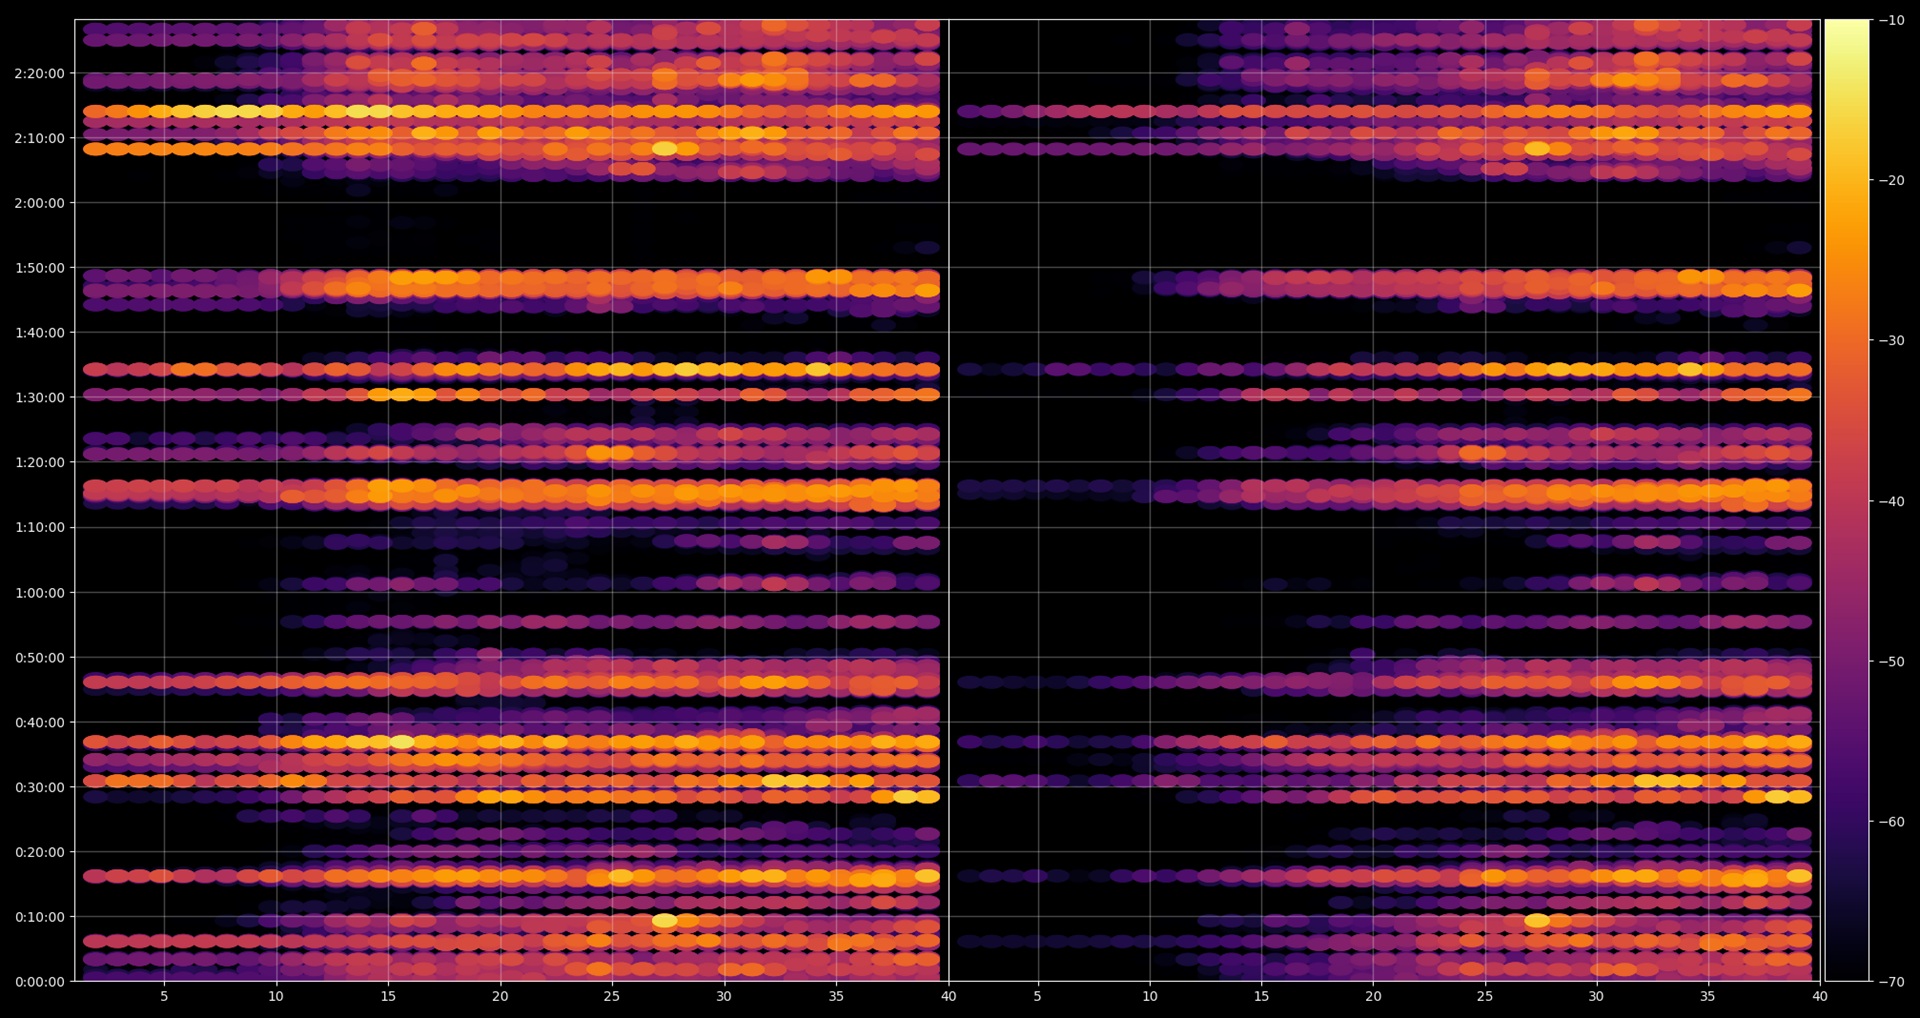1920x1018 pixels.
Task: Click x-axis label 35 under left heatmap
Action: pos(836,996)
